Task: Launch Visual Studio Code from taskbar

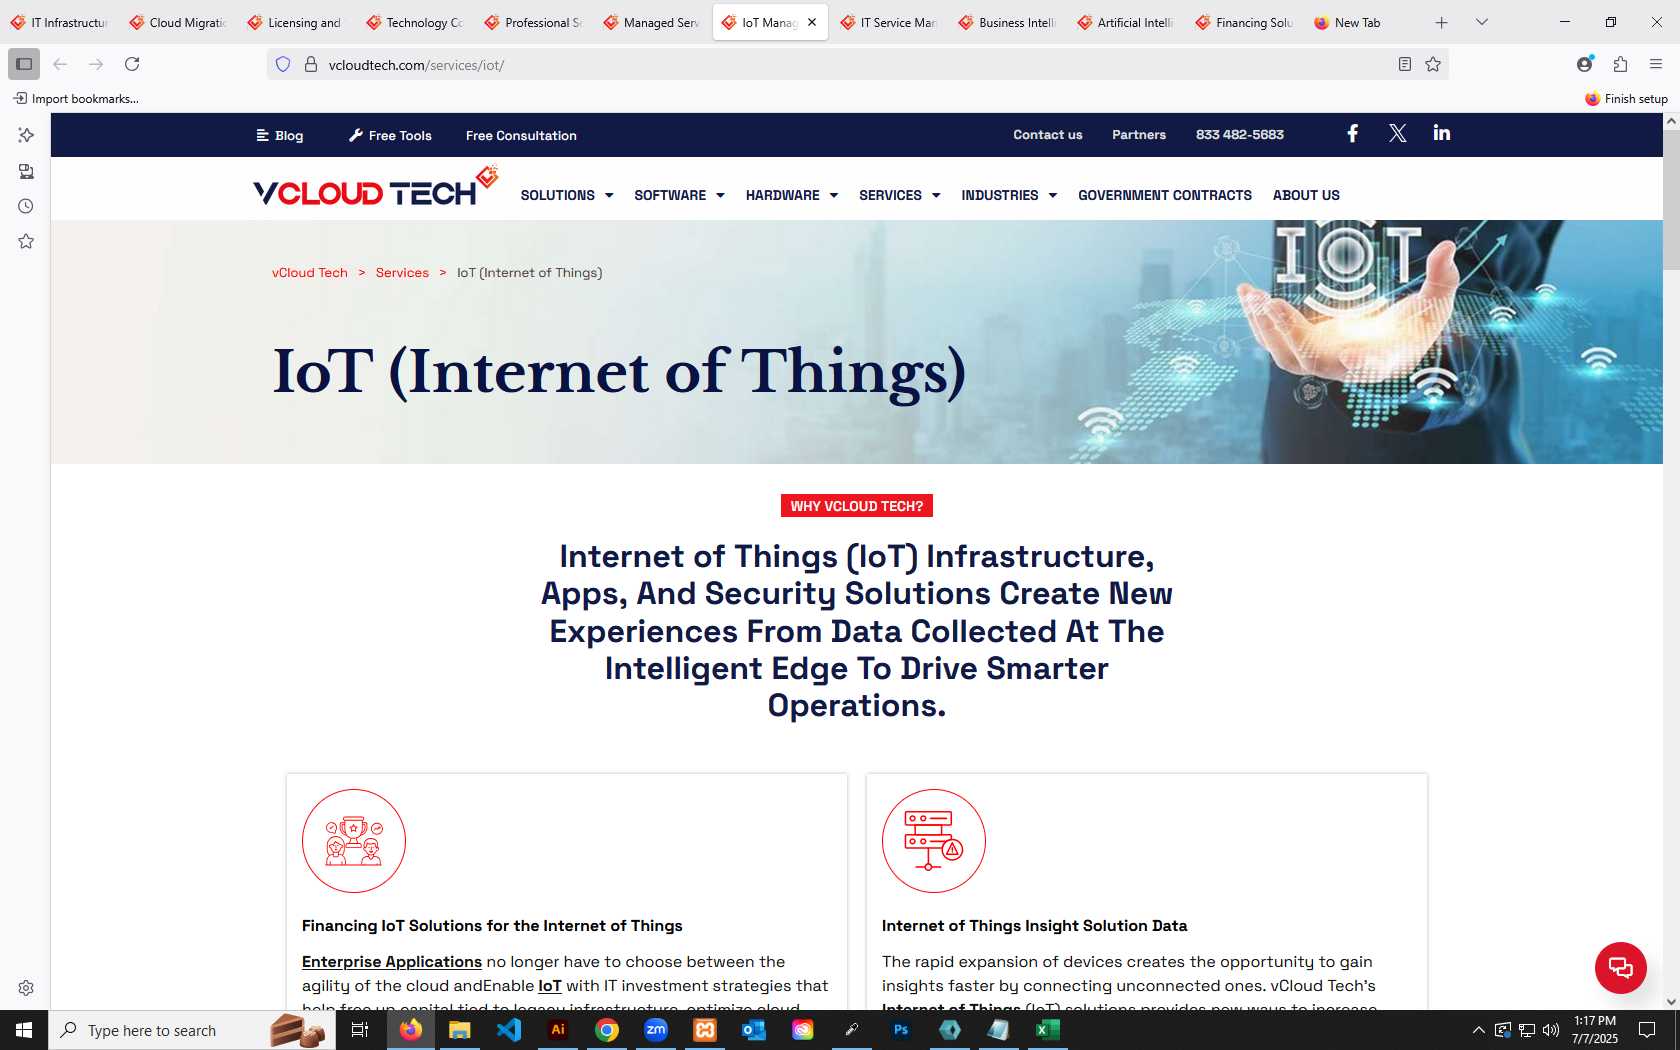Action: point(509,1030)
